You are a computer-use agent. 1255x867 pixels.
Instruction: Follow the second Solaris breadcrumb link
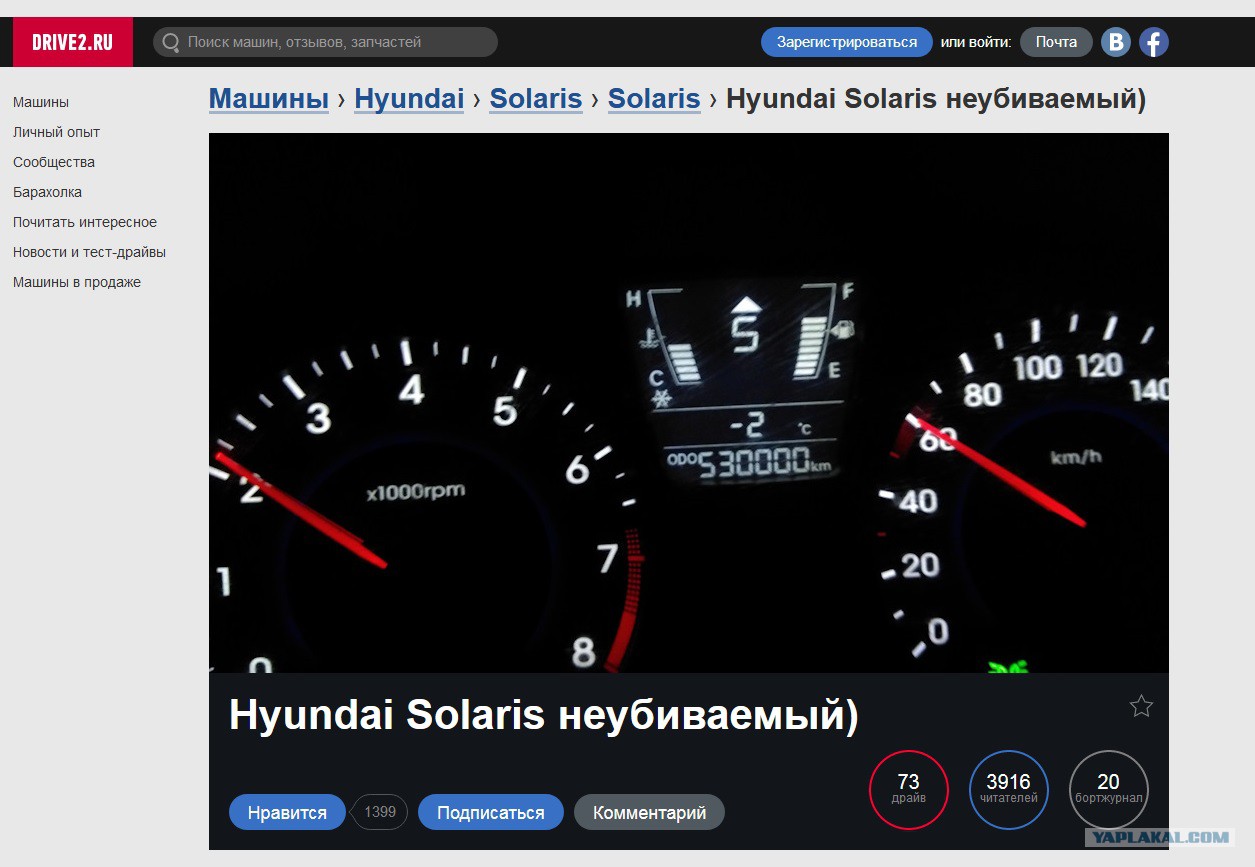tap(654, 99)
